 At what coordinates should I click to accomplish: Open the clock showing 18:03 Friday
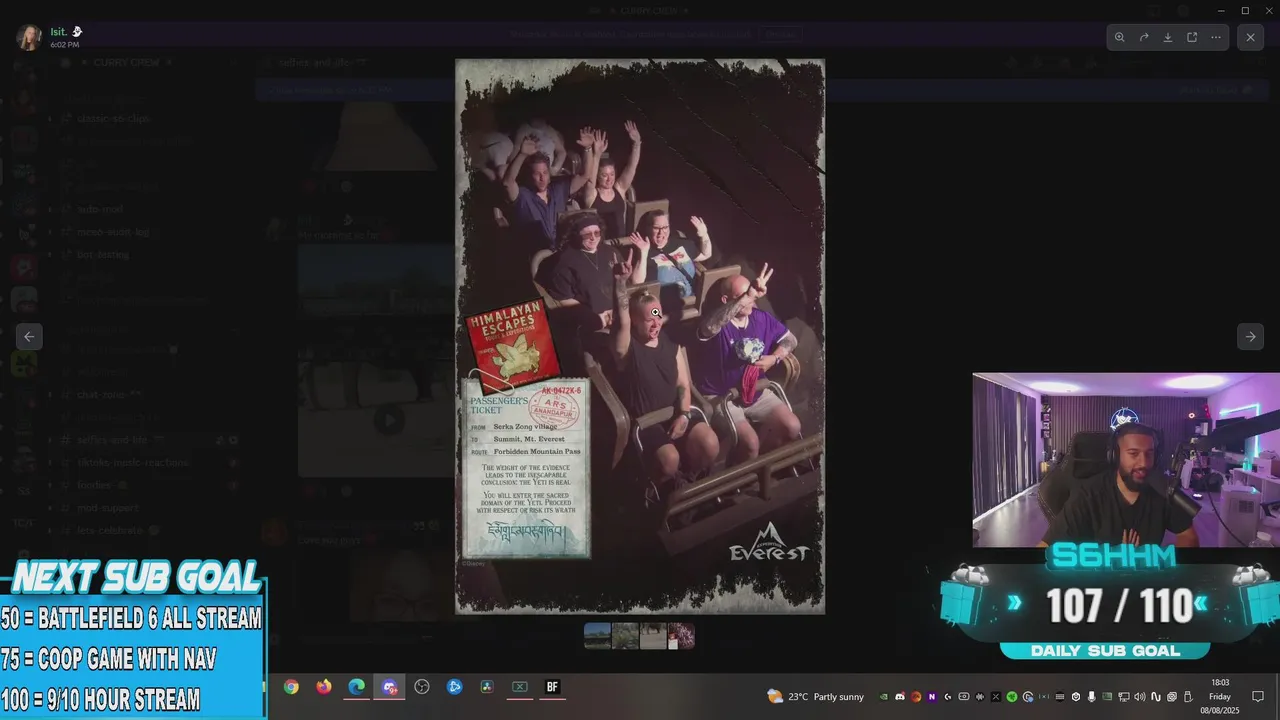pos(1220,696)
